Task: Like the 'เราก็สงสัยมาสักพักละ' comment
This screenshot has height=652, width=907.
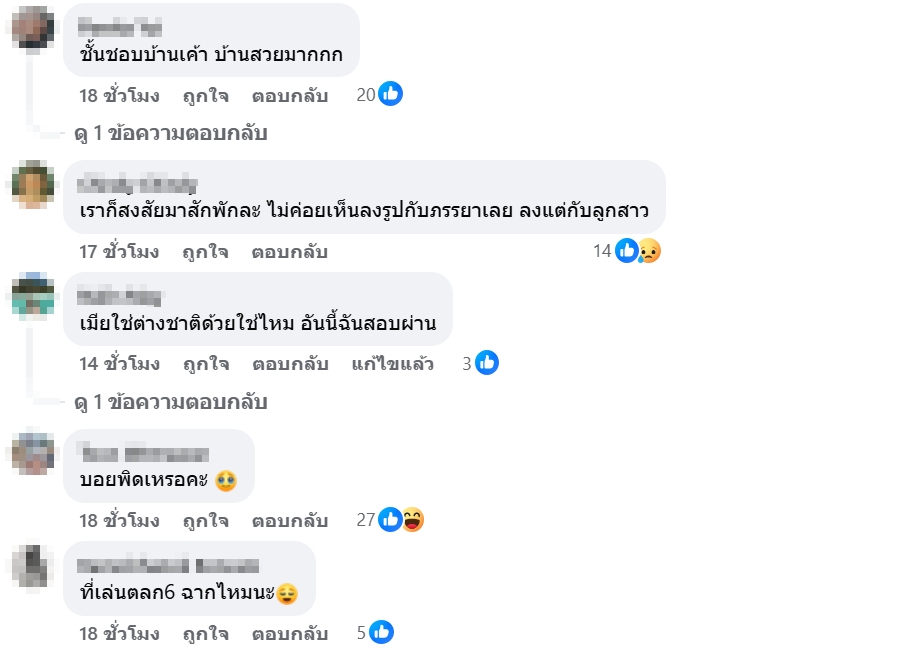Action: tap(205, 252)
